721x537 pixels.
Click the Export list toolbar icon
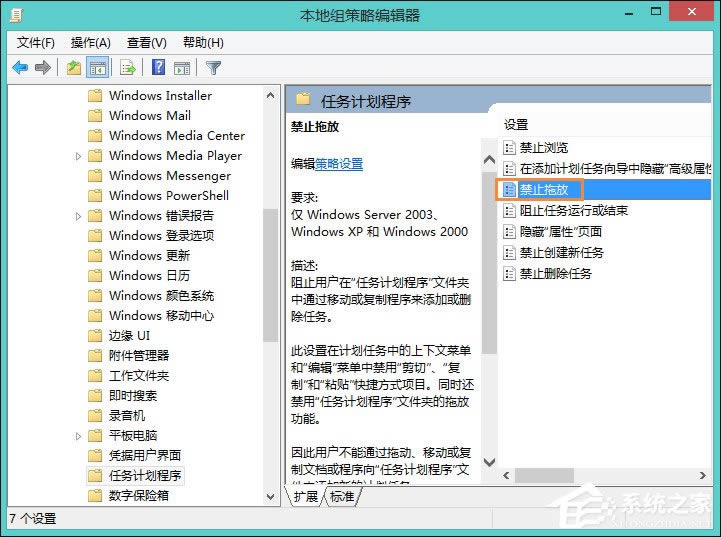click(x=128, y=68)
